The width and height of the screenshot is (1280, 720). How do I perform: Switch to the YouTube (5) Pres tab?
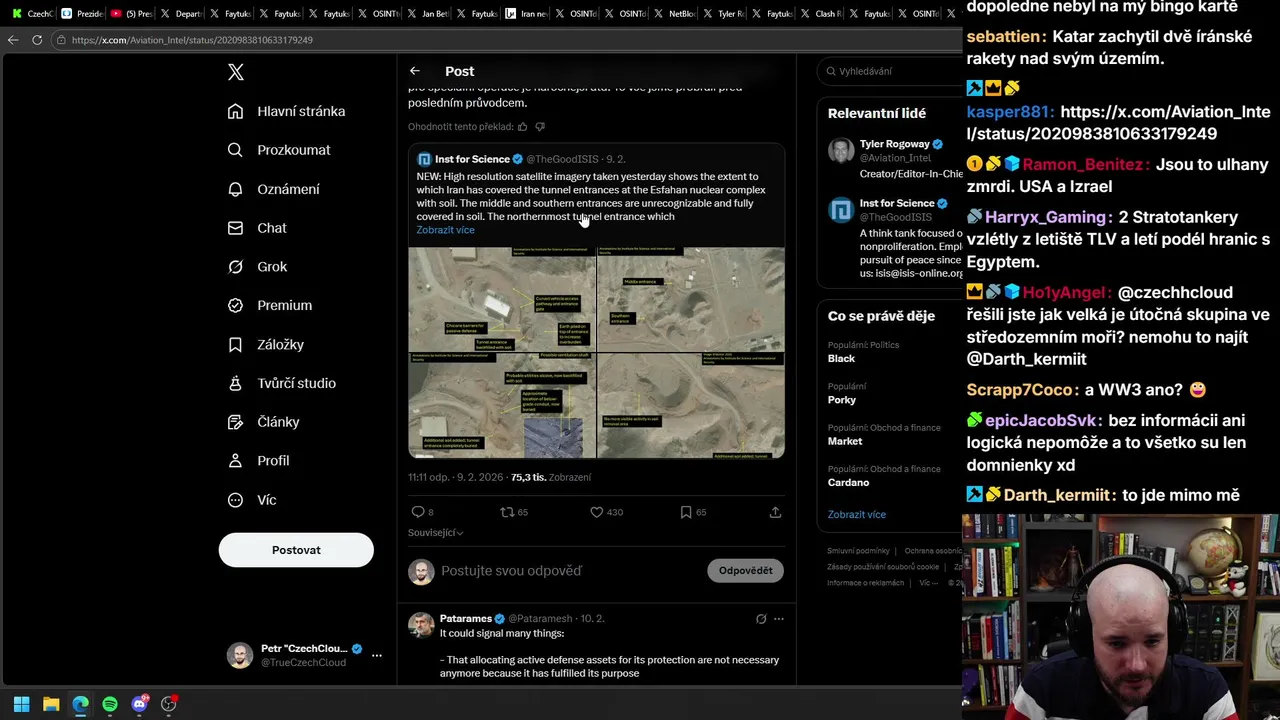coord(130,14)
